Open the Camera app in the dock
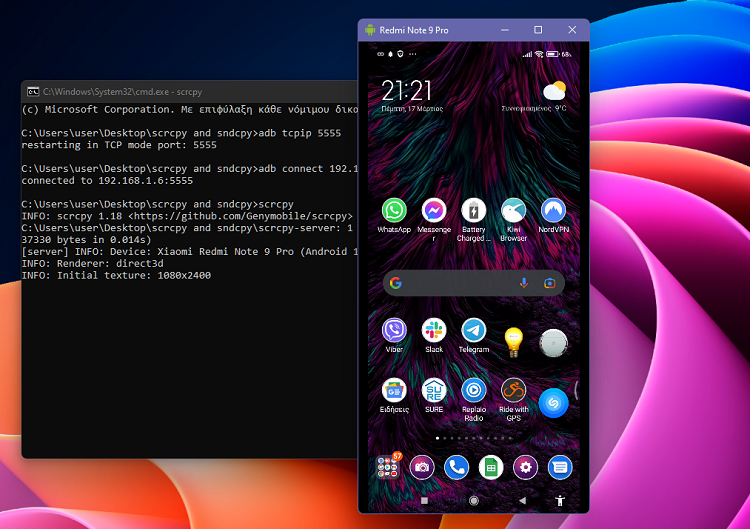The width and height of the screenshot is (750, 529). pos(422,467)
